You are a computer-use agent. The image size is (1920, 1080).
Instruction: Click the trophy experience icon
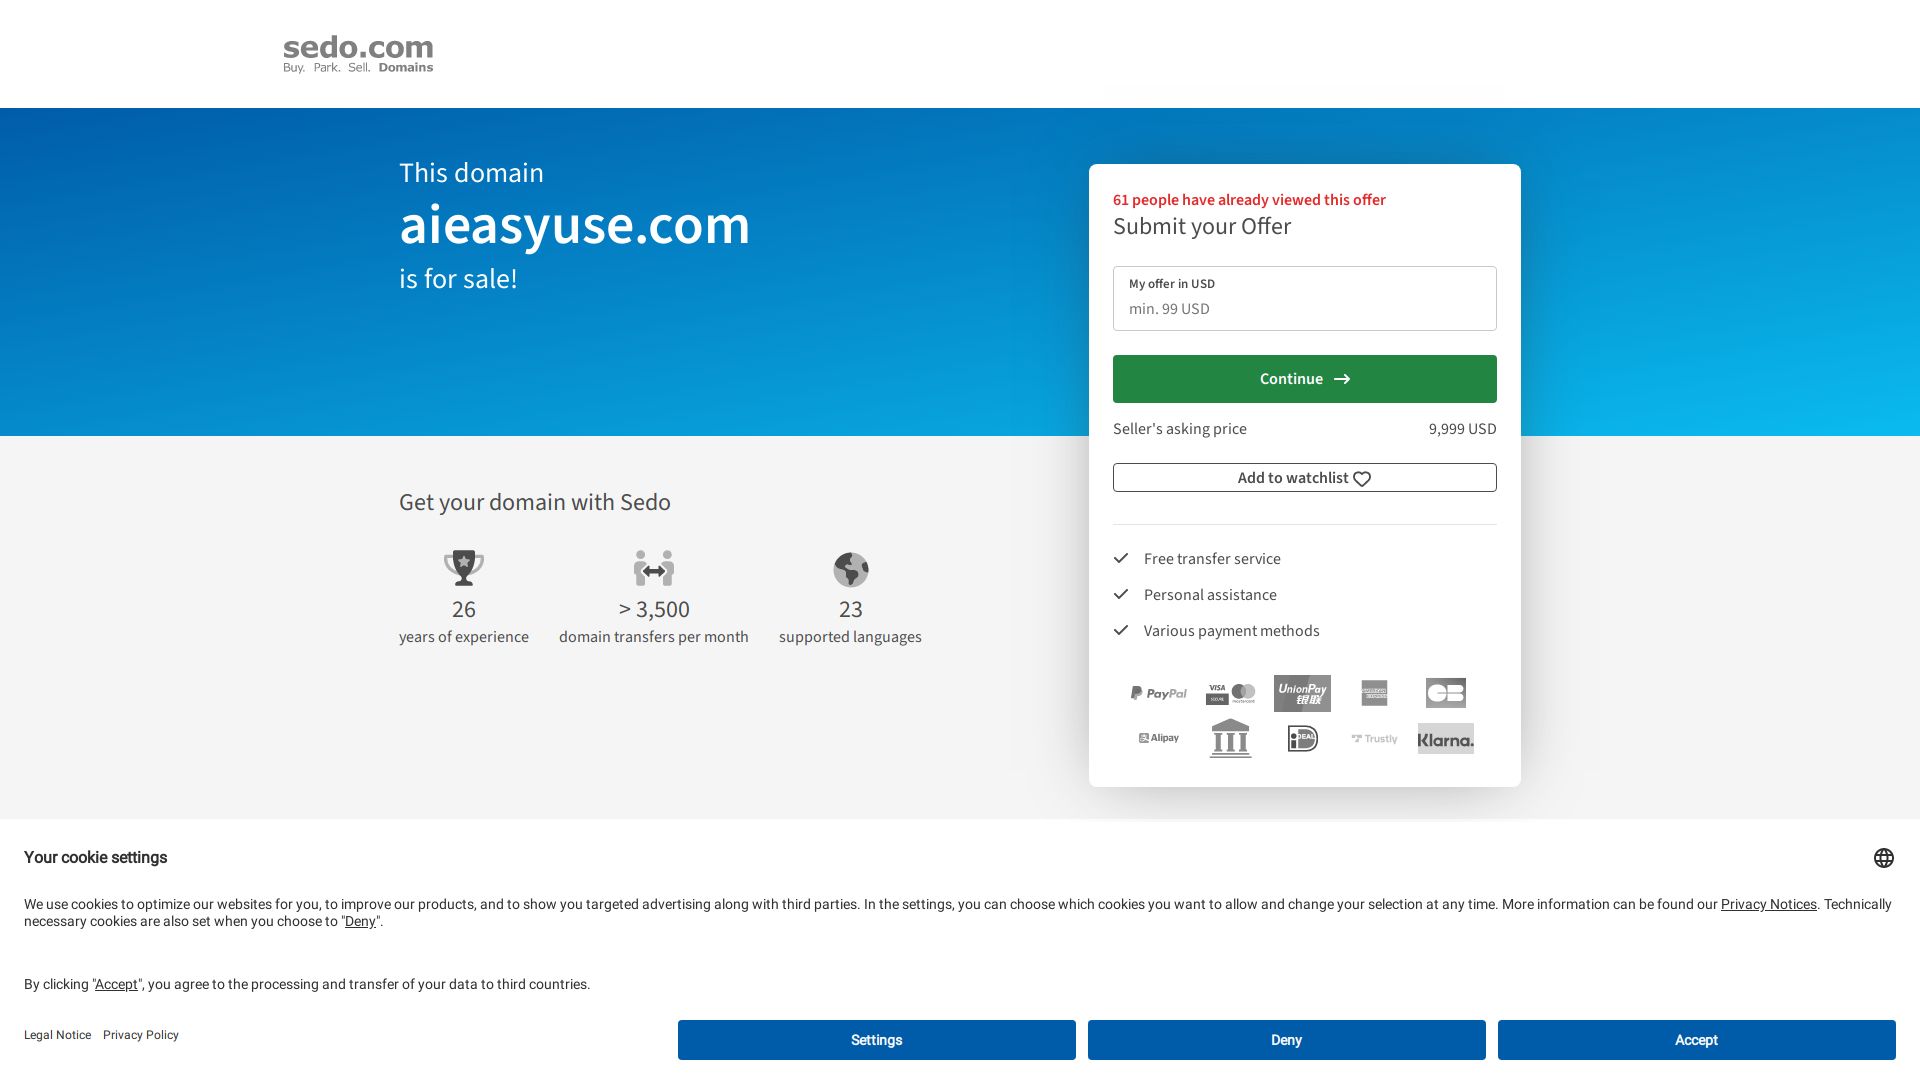[463, 568]
